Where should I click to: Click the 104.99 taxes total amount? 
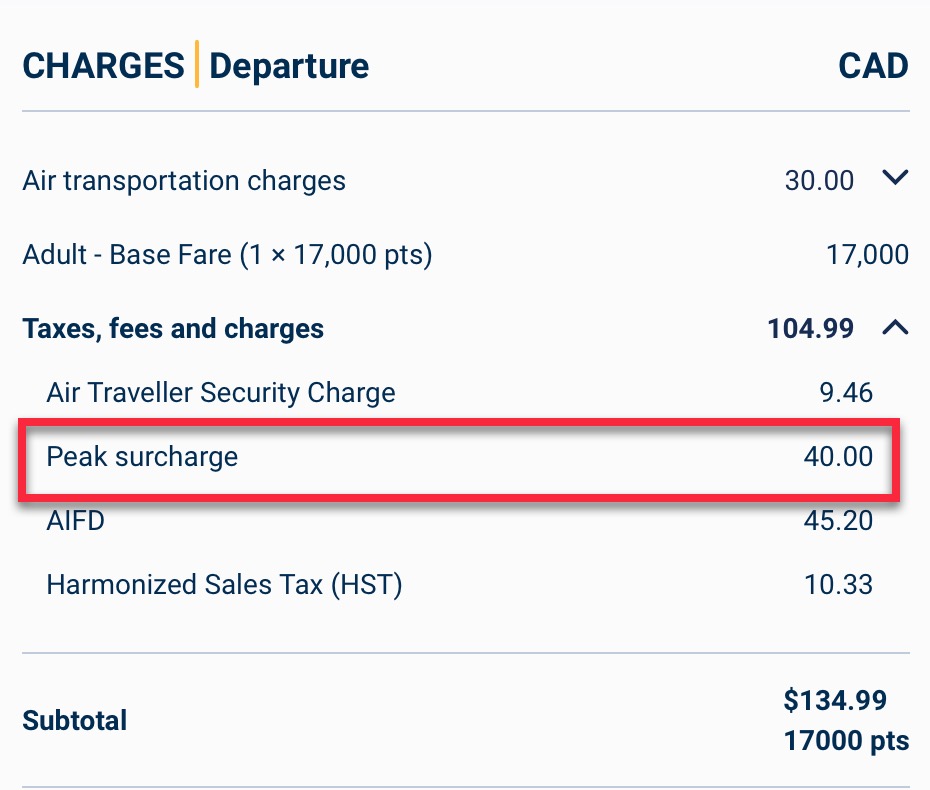[x=810, y=328]
